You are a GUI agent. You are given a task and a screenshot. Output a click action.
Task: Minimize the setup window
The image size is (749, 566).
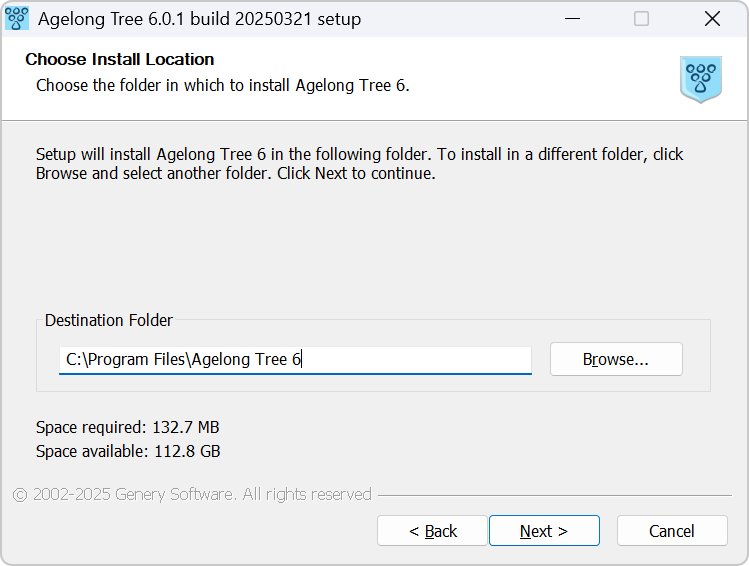[x=572, y=19]
